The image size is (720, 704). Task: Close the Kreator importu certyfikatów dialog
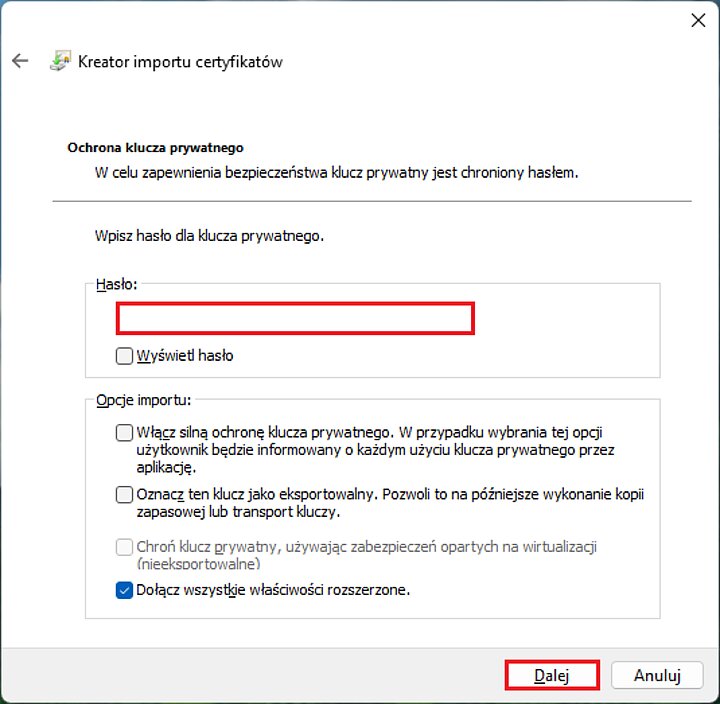(698, 20)
